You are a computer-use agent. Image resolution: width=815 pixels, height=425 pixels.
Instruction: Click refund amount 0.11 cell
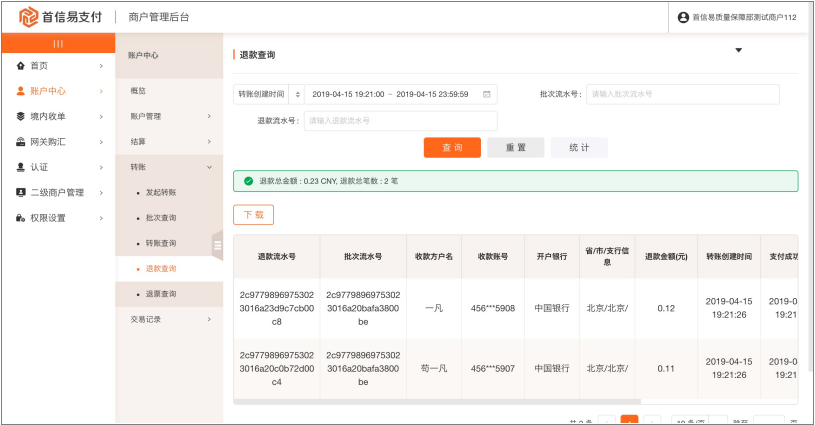(666, 368)
